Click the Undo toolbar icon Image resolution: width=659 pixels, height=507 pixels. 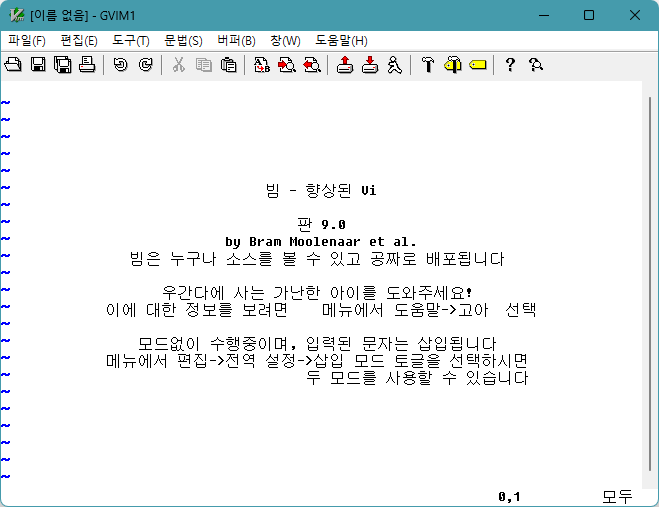click(x=121, y=65)
